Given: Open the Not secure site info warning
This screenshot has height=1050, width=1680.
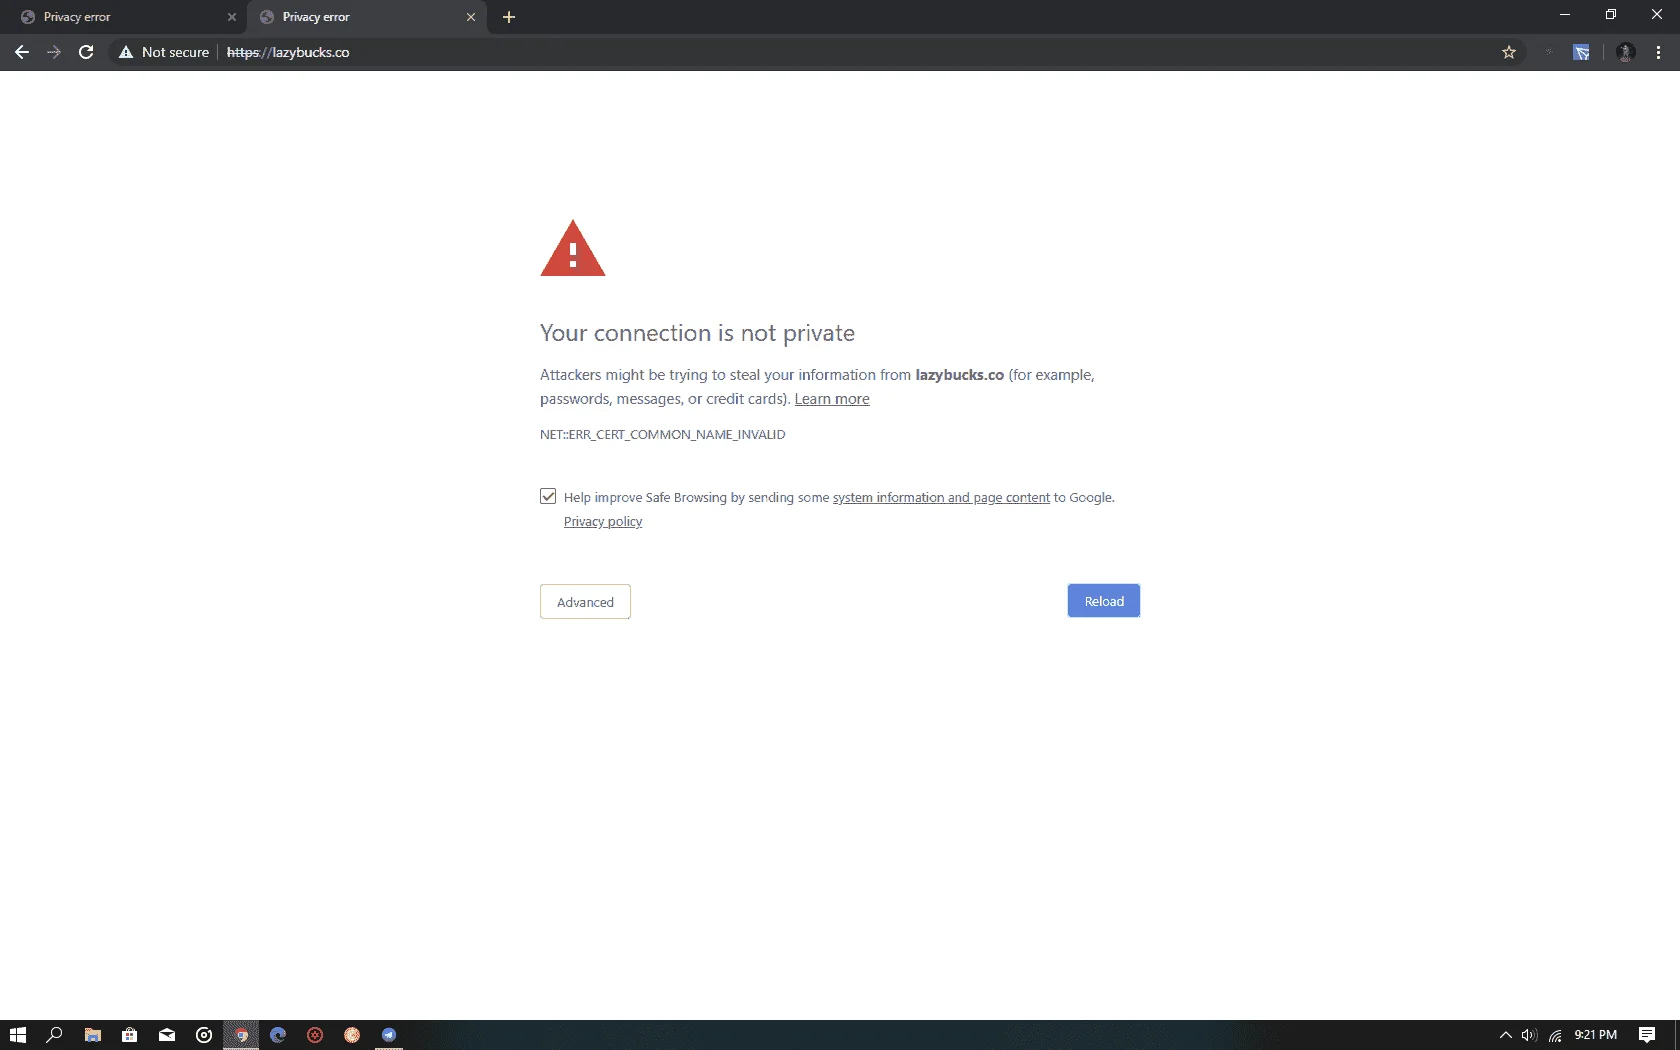Looking at the screenshot, I should [x=164, y=52].
